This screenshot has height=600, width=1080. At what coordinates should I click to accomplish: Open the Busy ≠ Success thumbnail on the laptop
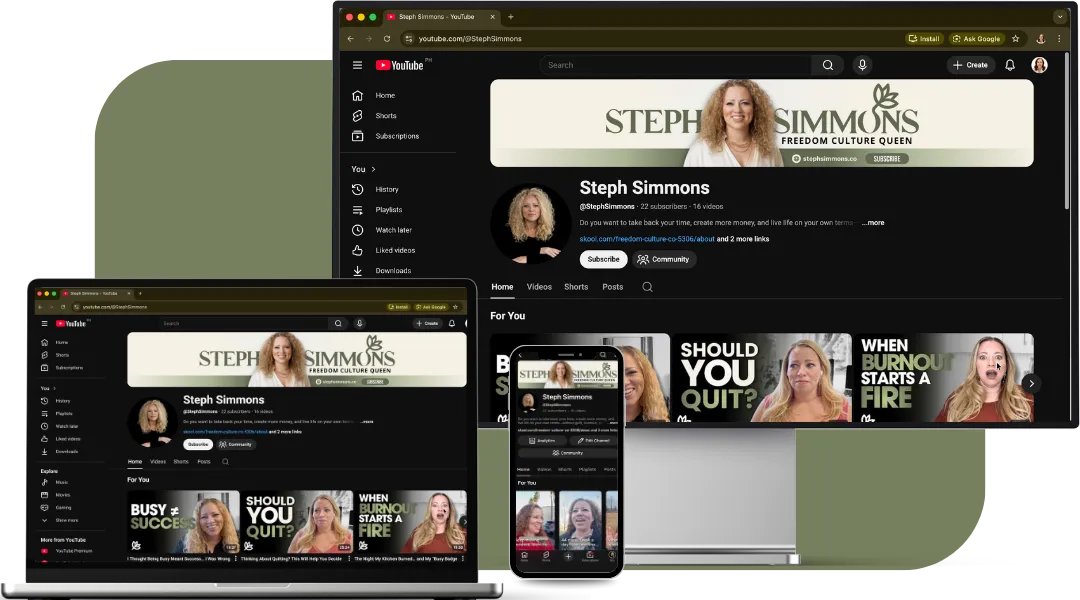tap(183, 521)
